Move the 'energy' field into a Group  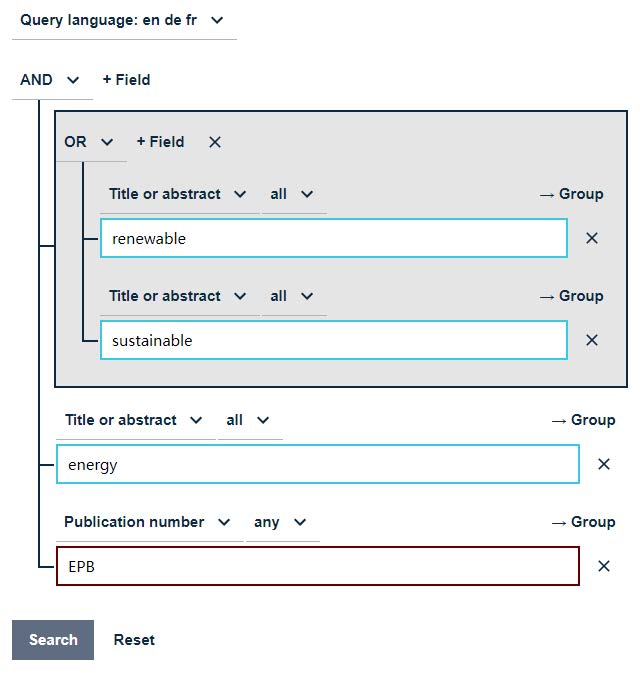pos(583,420)
